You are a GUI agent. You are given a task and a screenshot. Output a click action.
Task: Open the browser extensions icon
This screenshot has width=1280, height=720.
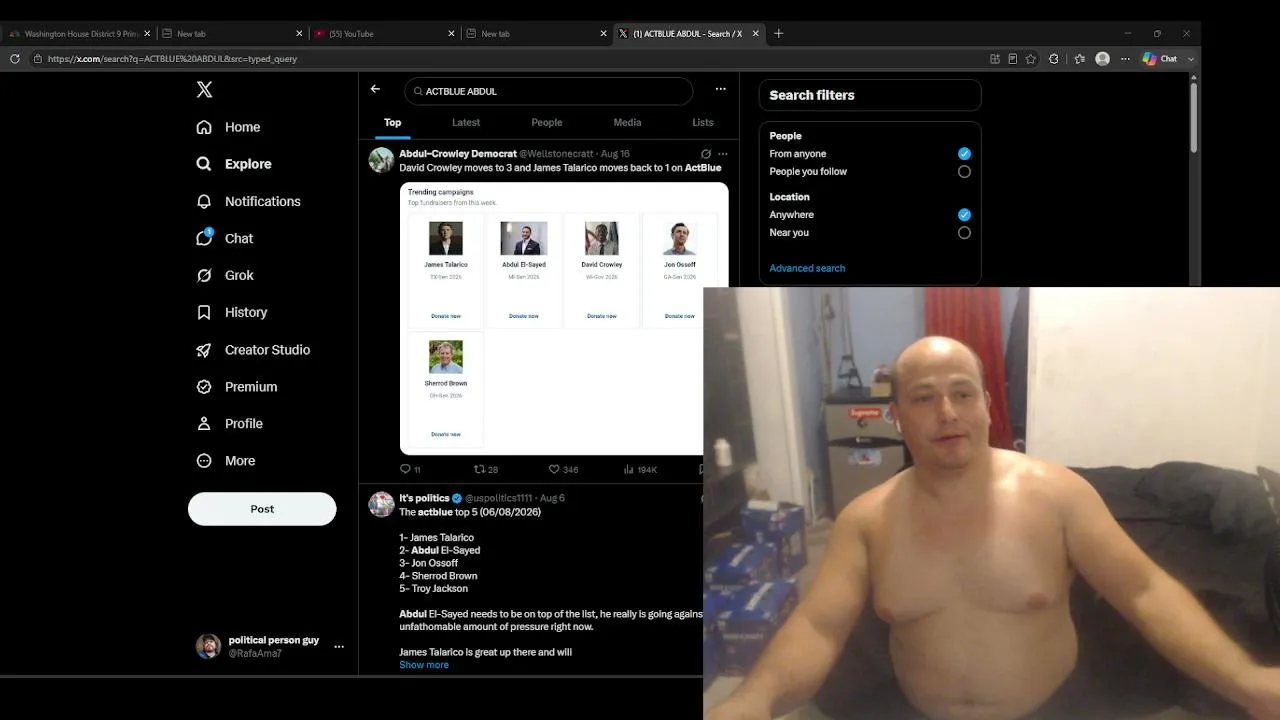coord(1054,59)
